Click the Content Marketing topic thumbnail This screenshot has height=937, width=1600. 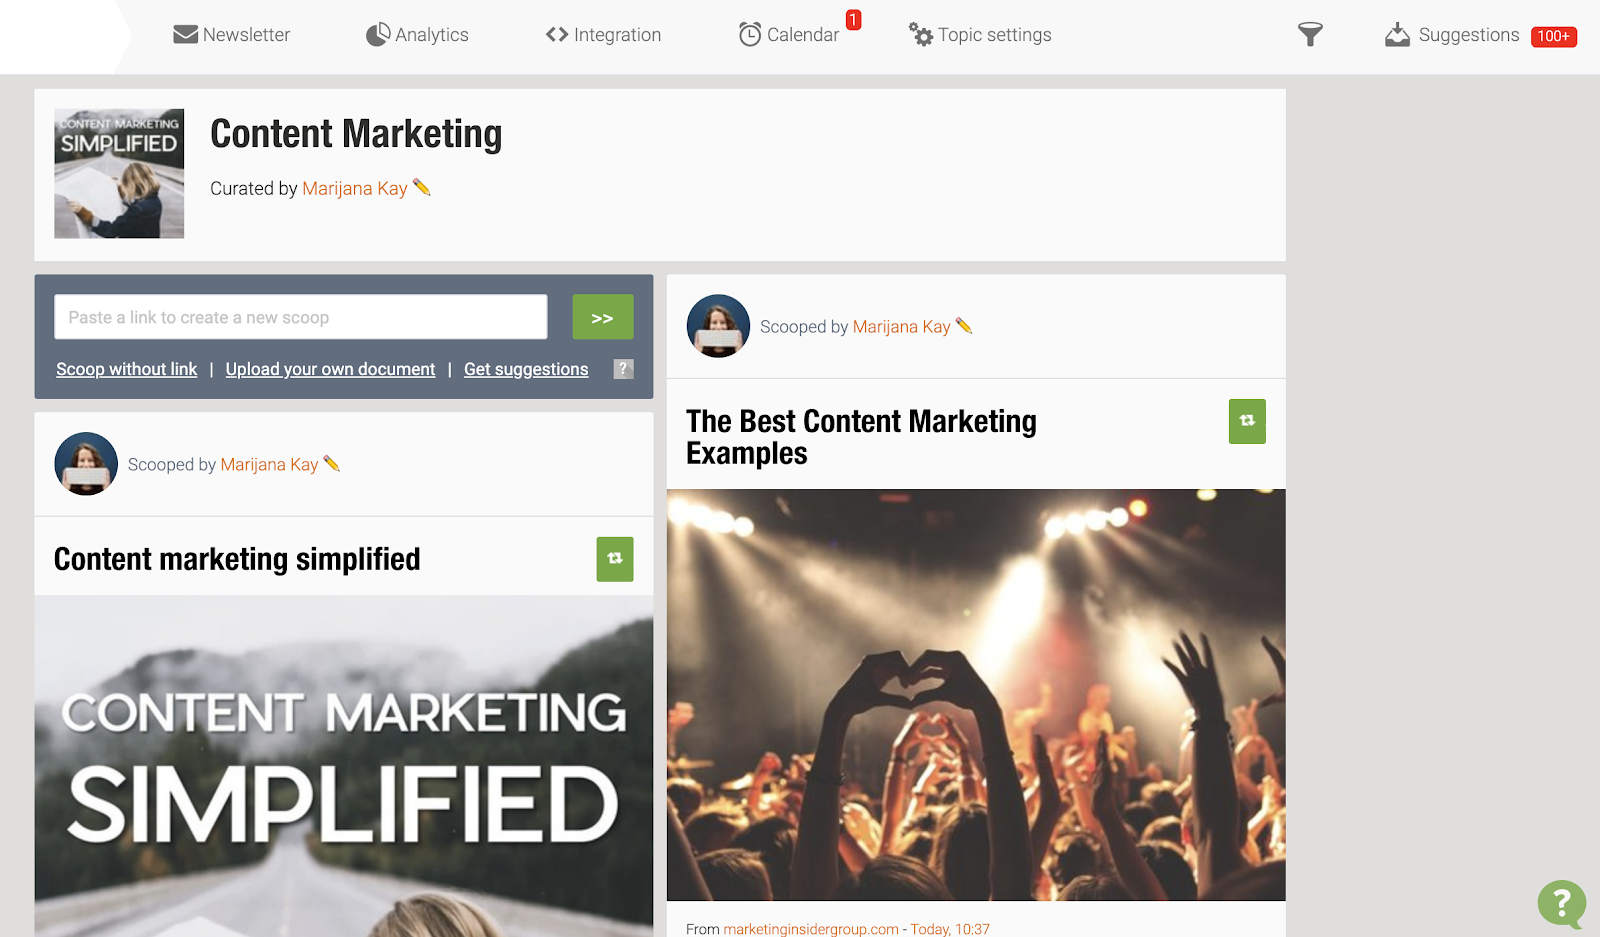(x=119, y=173)
